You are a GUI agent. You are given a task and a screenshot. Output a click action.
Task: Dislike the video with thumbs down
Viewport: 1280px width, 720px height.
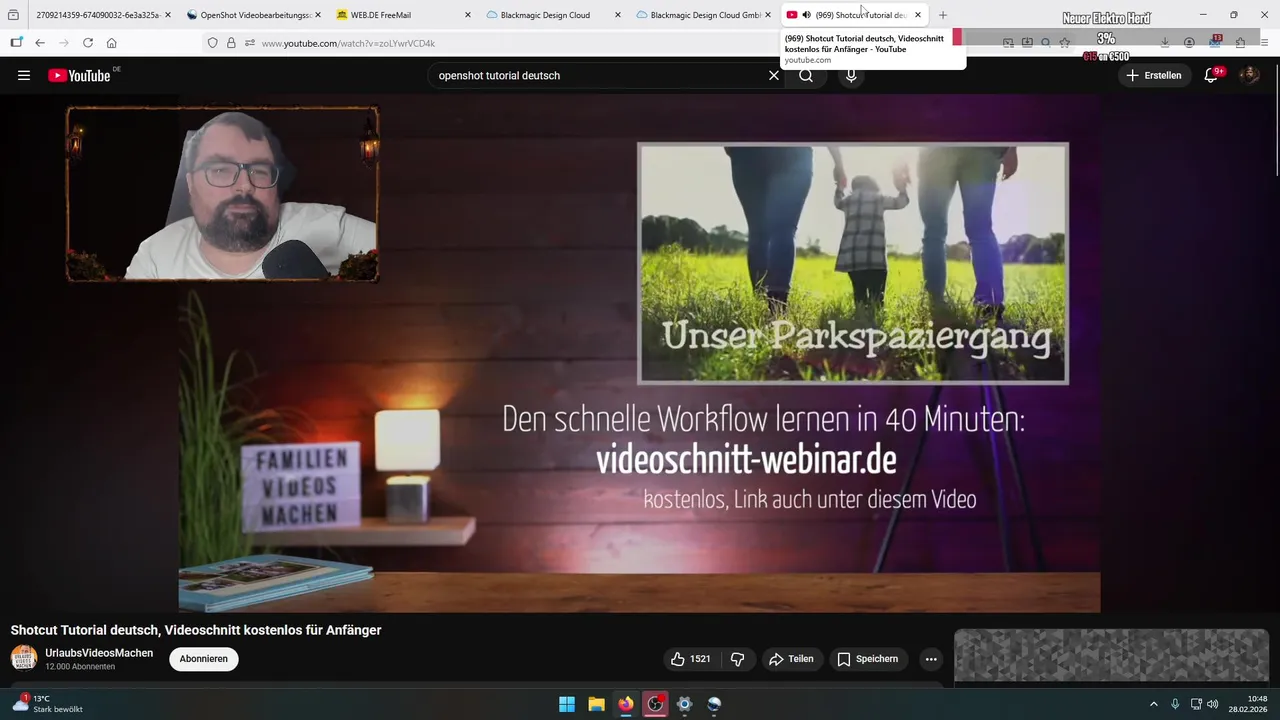click(x=738, y=659)
